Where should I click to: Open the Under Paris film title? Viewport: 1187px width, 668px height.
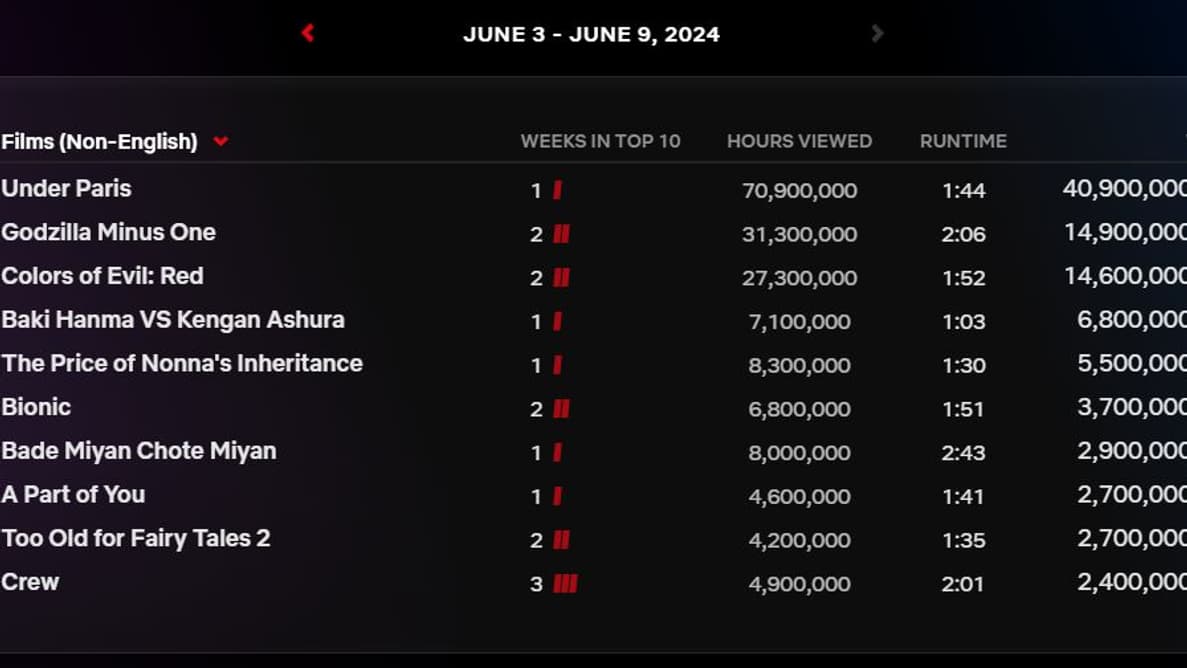[66, 189]
